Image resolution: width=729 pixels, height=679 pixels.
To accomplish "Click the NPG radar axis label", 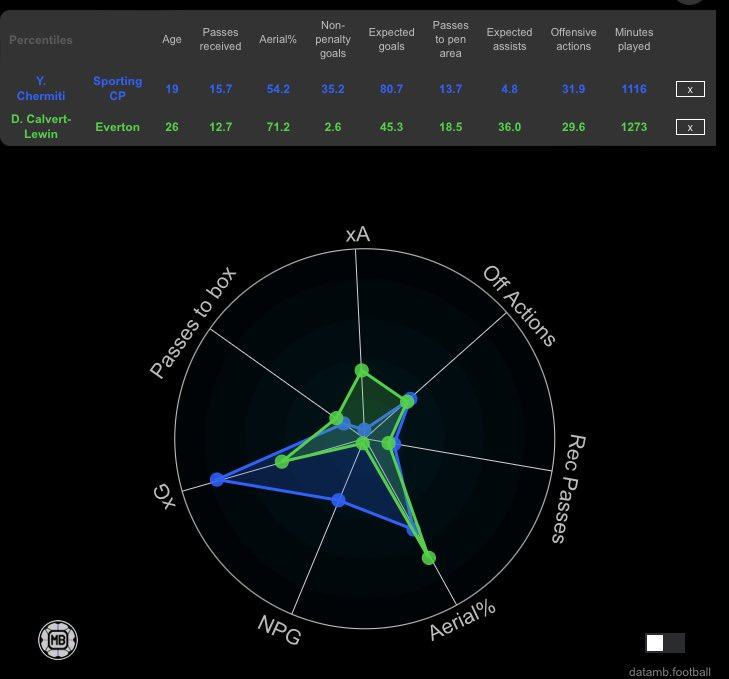I will pos(279,630).
